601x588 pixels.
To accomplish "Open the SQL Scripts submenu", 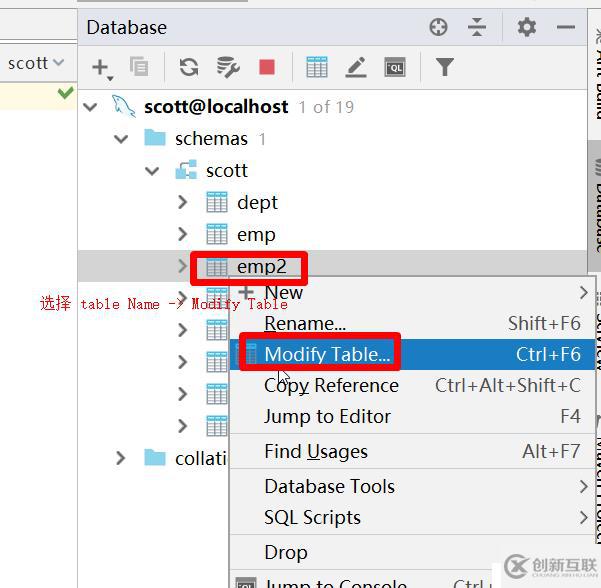I will coord(412,517).
